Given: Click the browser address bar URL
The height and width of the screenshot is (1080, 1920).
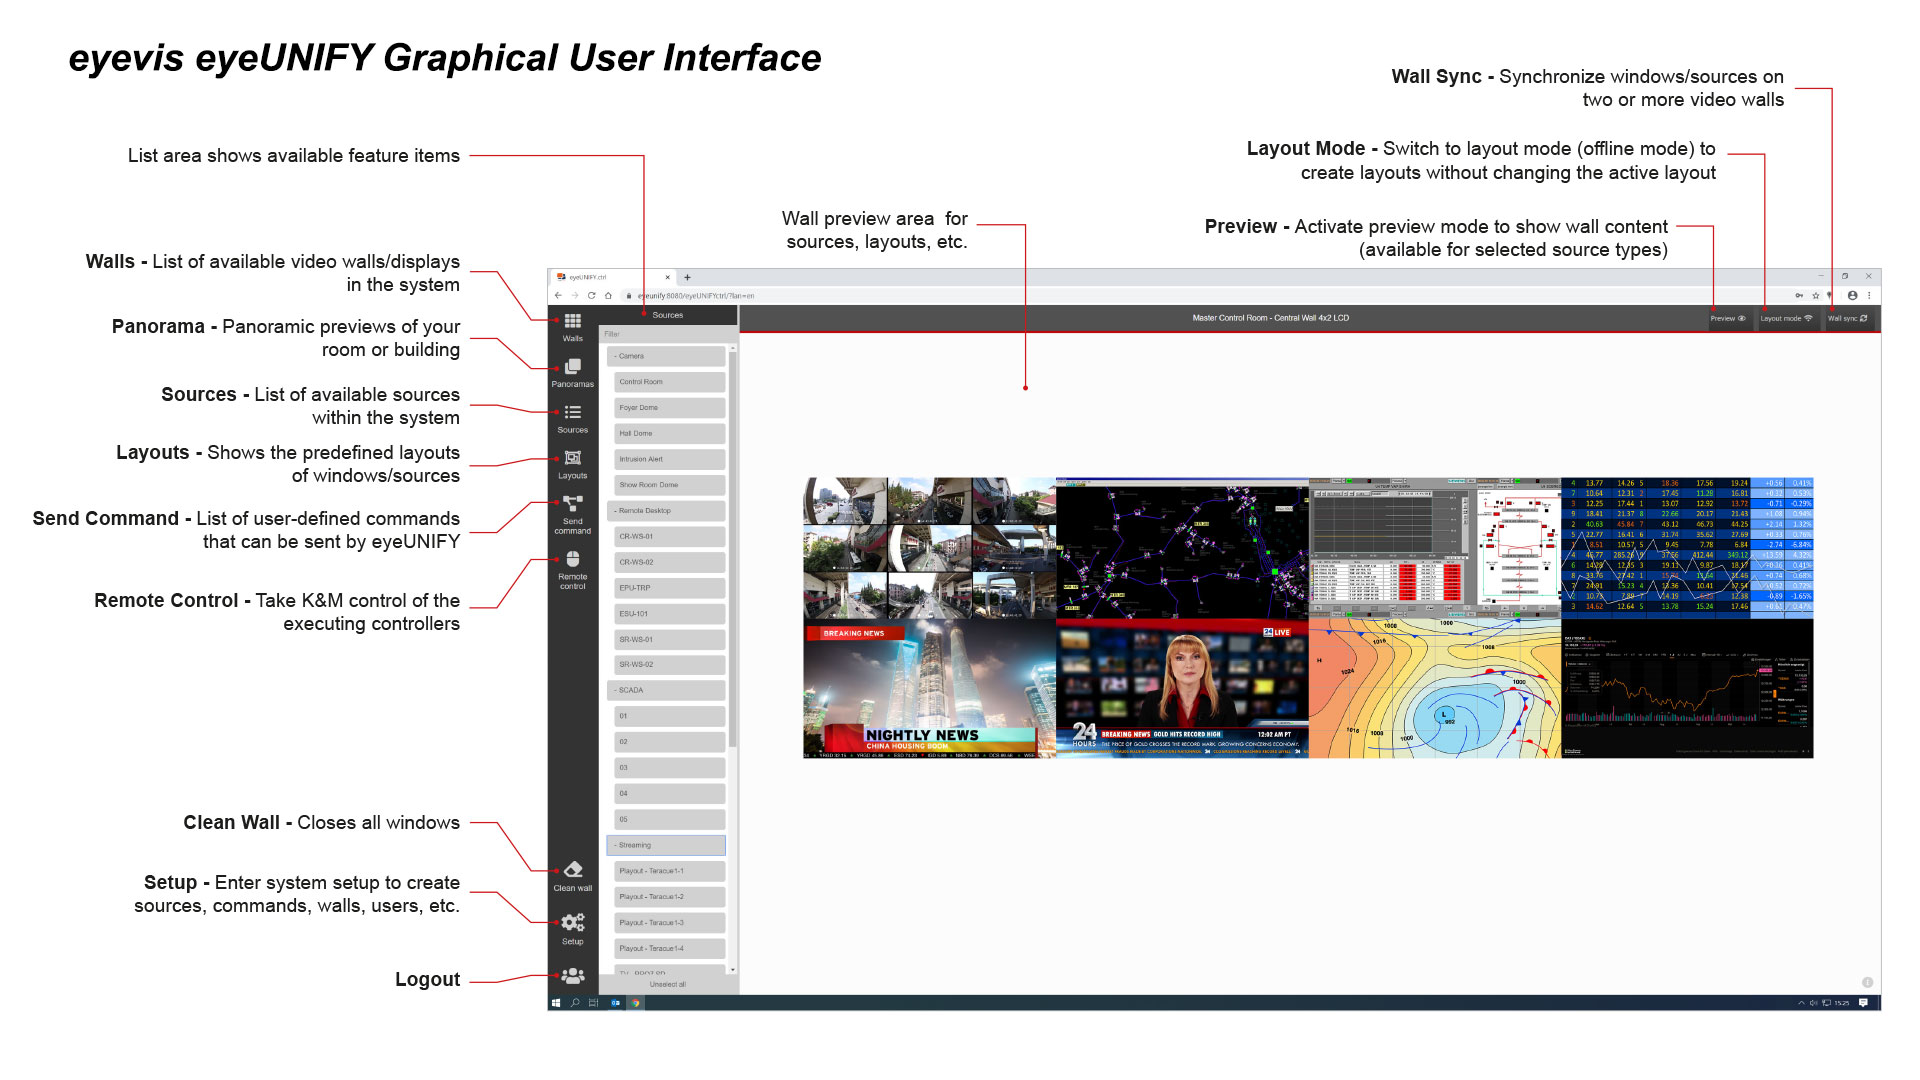Looking at the screenshot, I should (697, 296).
